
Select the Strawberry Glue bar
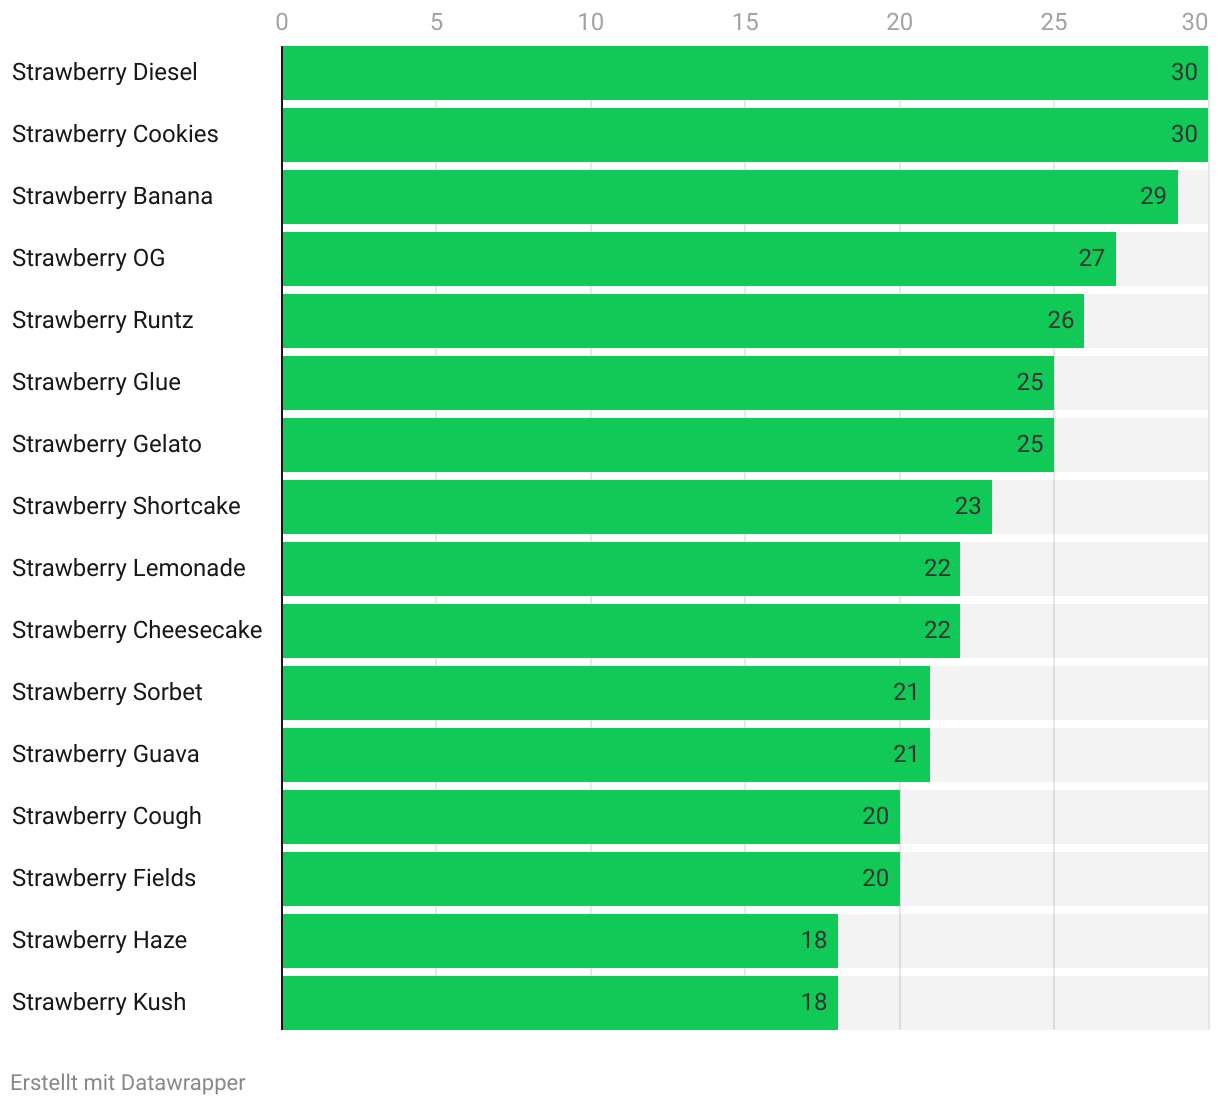pos(668,383)
